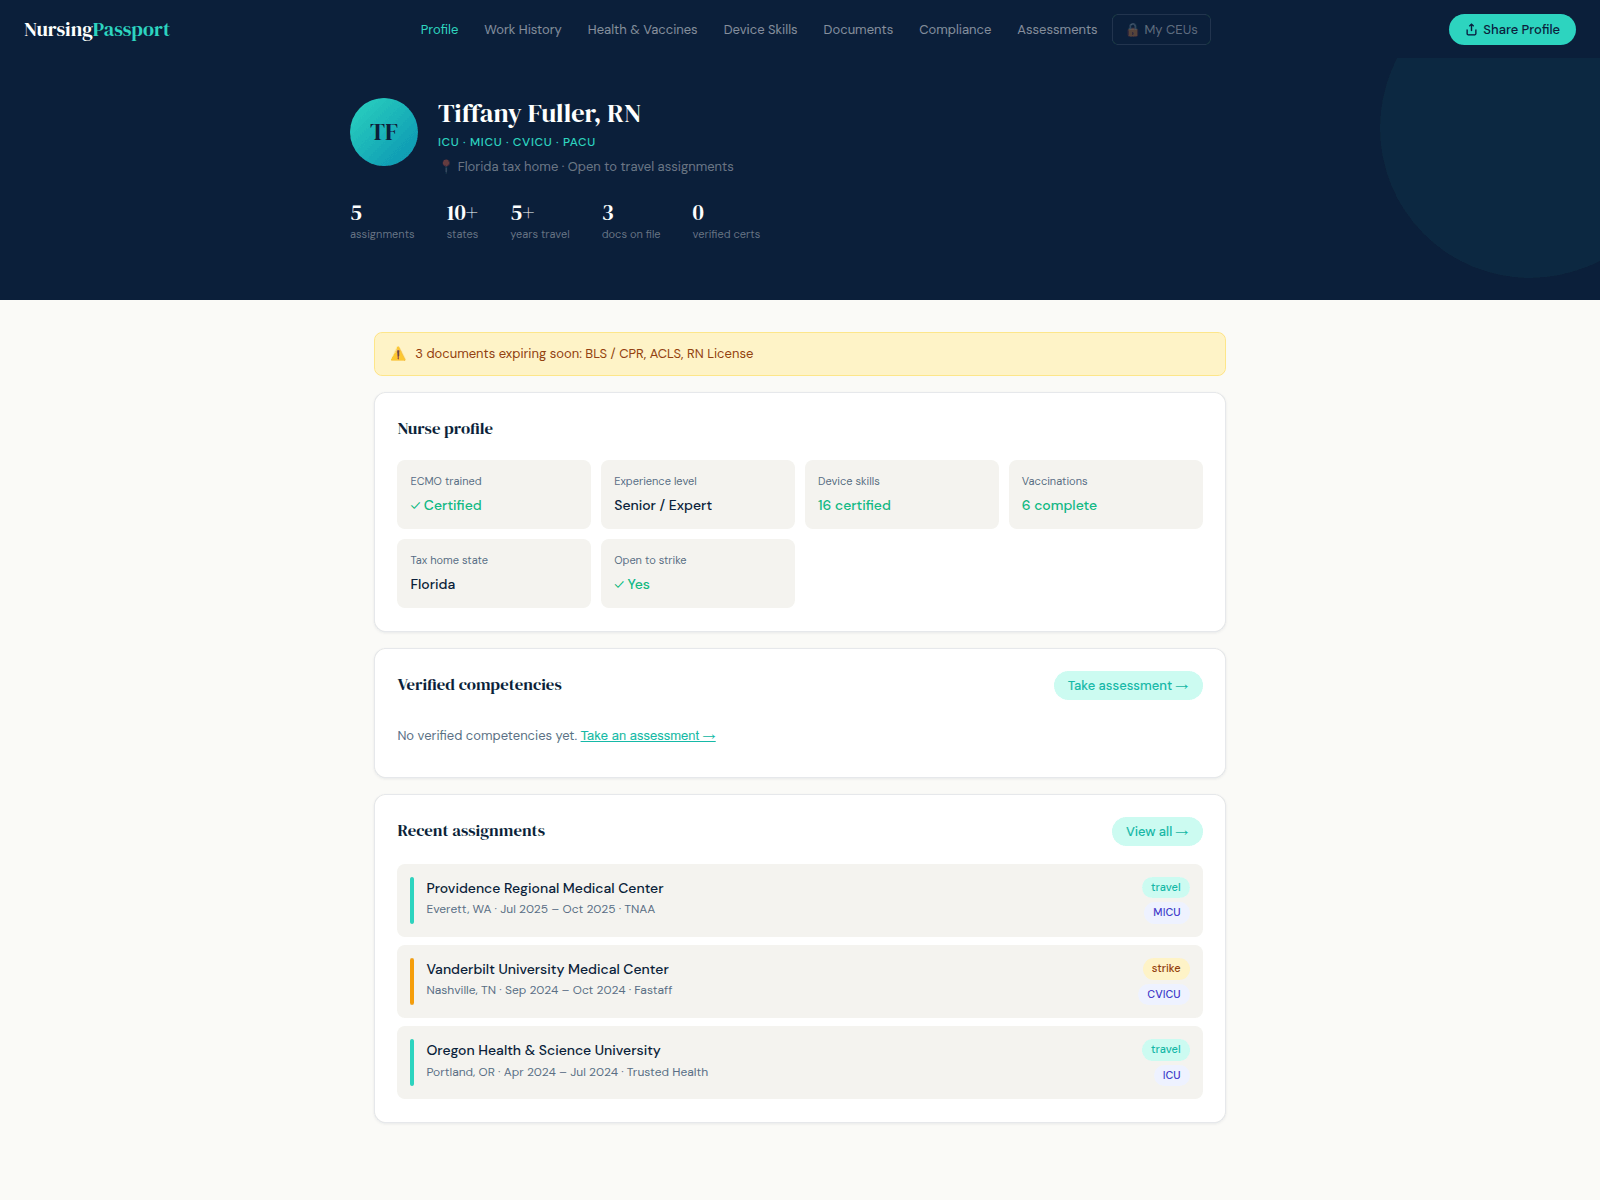Click the lock icon beside My CEUs
Screen dimensions: 1600x1200
click(x=1133, y=30)
